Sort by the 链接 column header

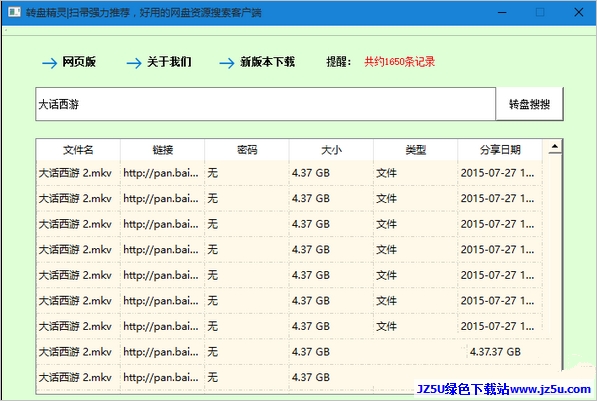[163, 150]
